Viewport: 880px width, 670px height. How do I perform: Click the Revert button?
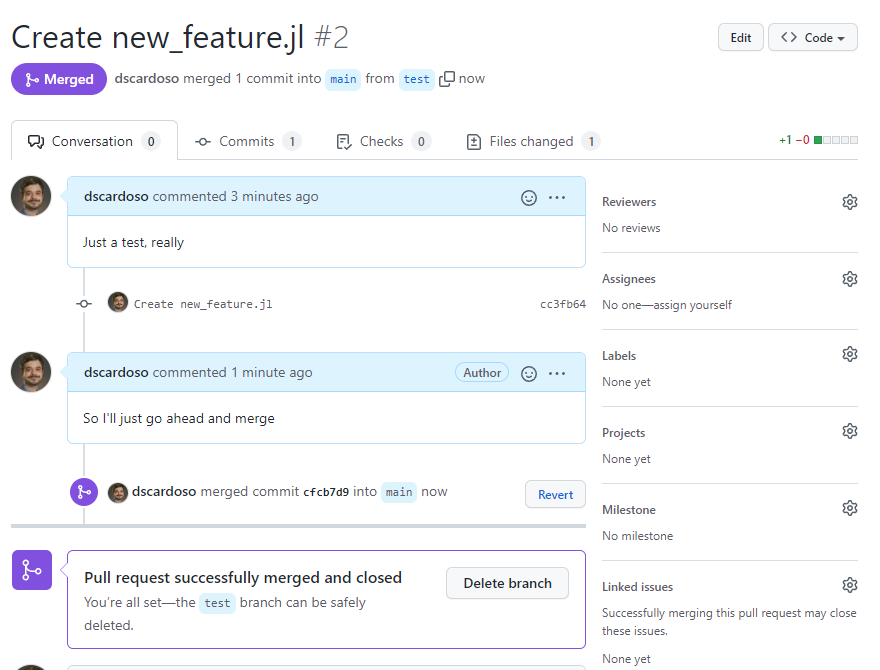tap(555, 494)
